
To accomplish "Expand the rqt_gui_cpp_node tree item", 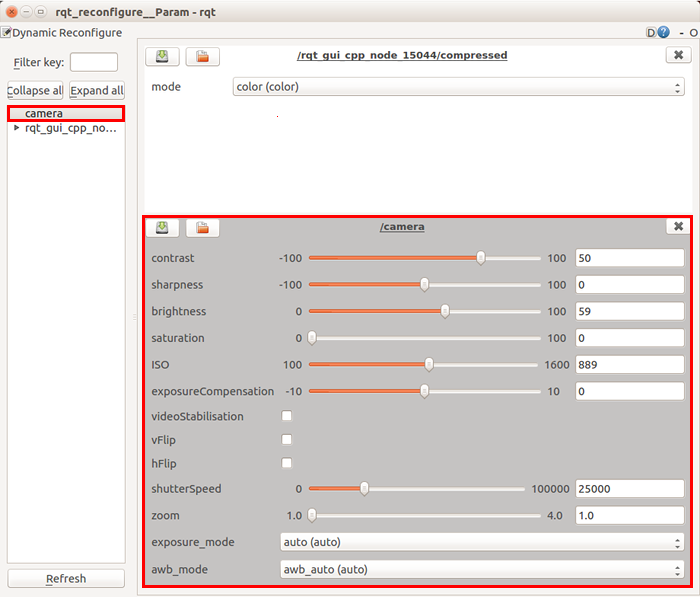I will (x=17, y=128).
